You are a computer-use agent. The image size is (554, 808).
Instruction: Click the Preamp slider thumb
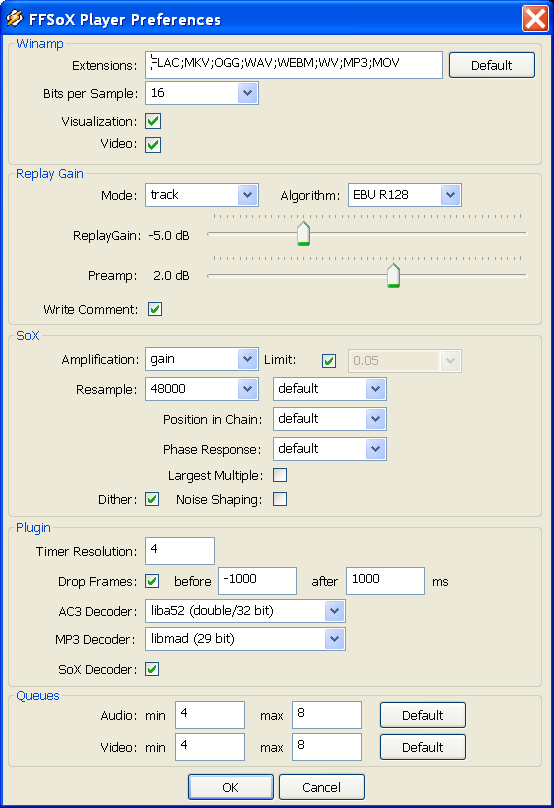pyautogui.click(x=393, y=275)
